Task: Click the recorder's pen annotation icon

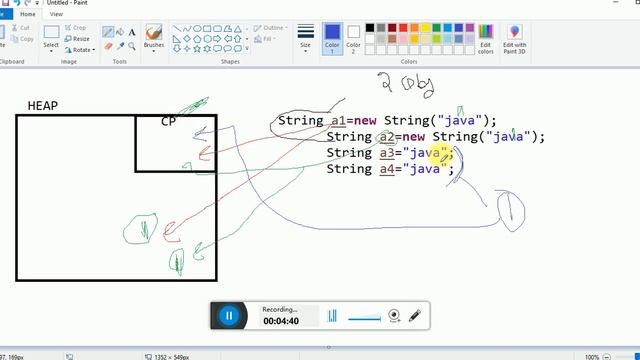Action: pyautogui.click(x=414, y=316)
